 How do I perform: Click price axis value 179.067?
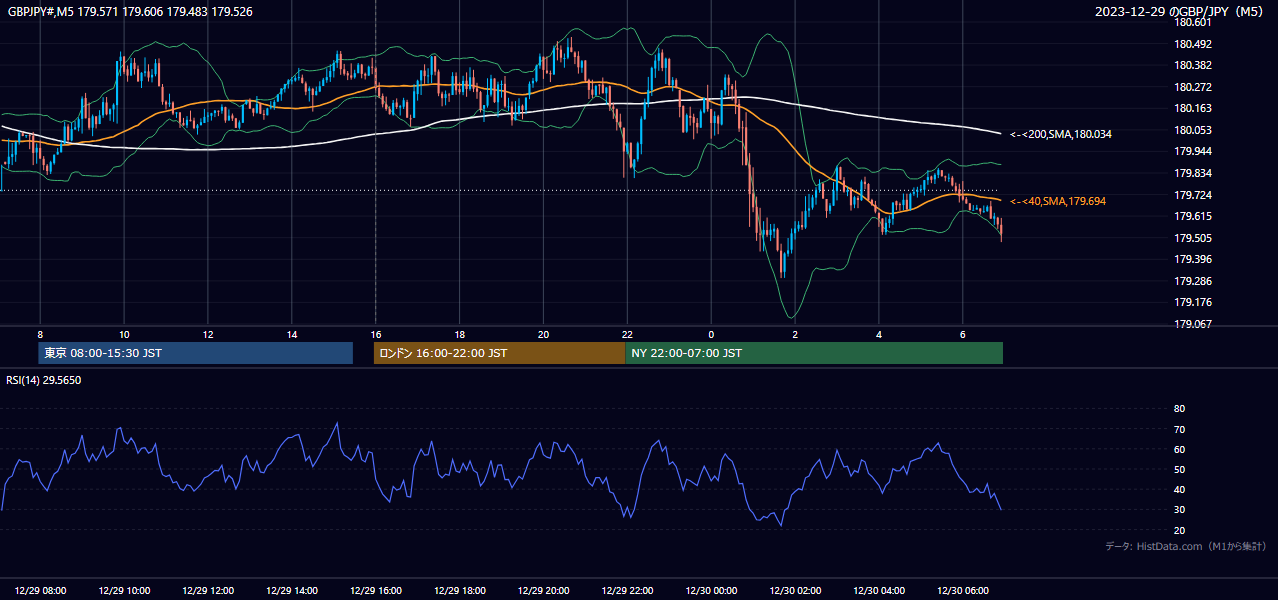(1192, 324)
